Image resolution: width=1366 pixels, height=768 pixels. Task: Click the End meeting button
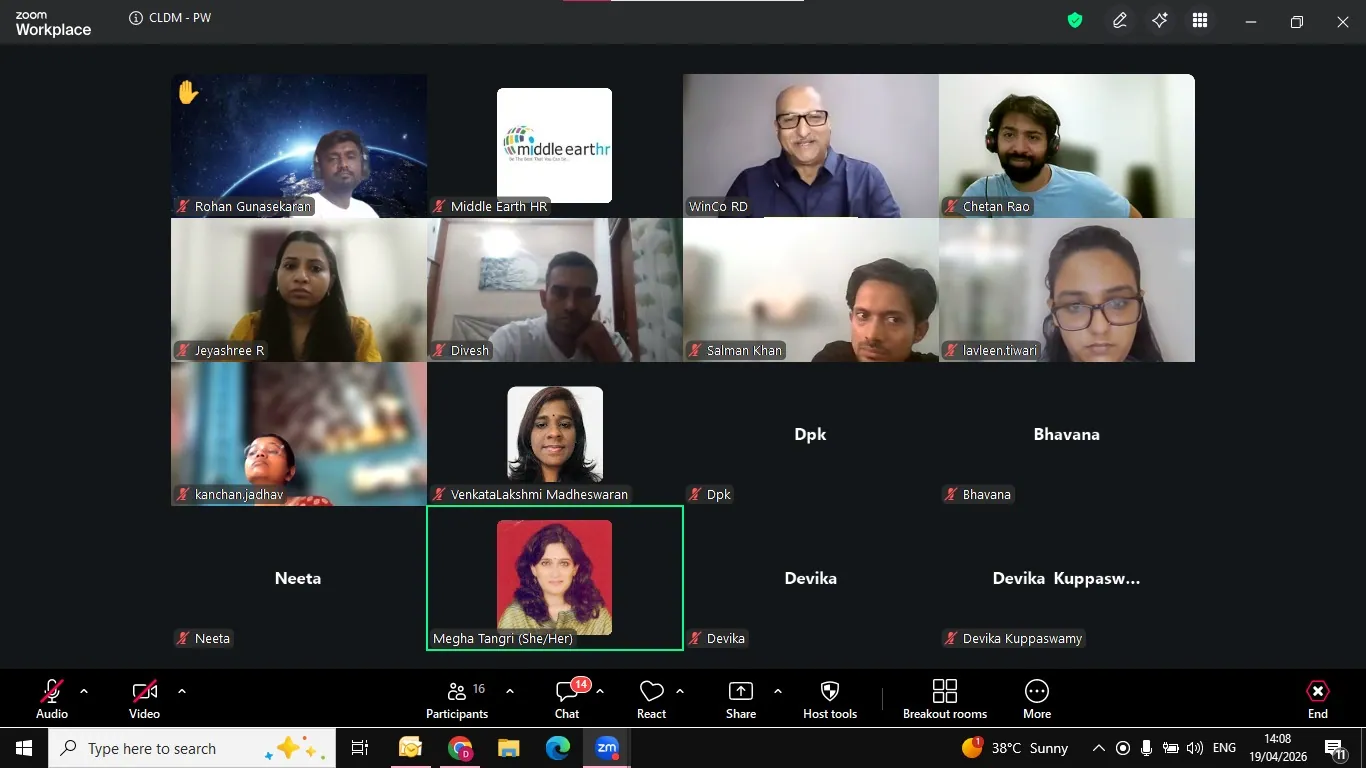[1318, 699]
